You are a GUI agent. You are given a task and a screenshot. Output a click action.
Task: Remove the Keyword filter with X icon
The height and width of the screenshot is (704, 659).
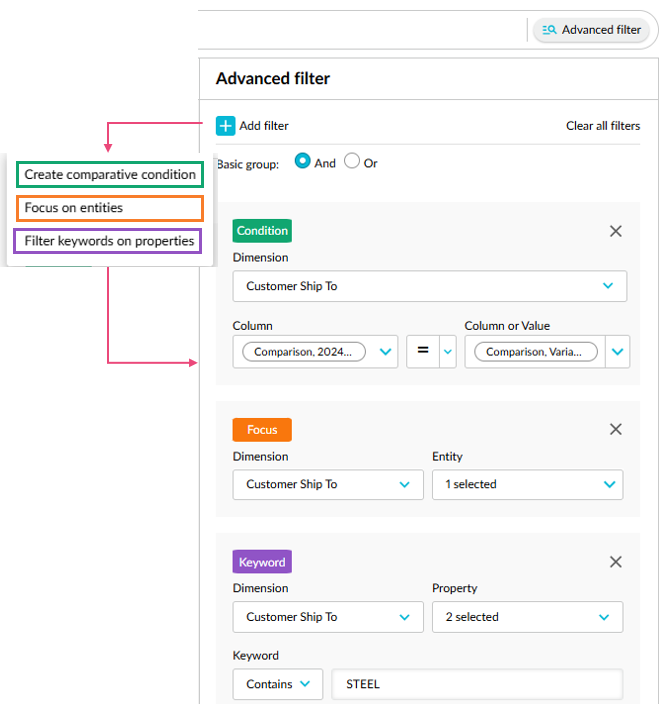click(616, 562)
